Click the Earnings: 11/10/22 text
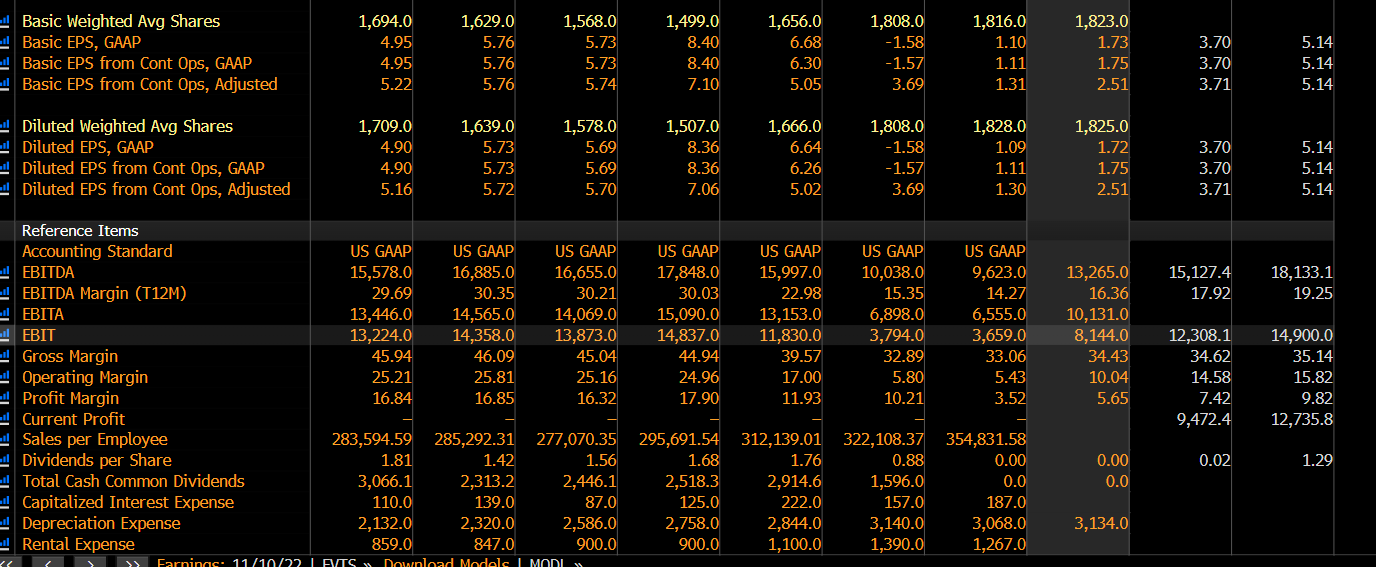The width and height of the screenshot is (1376, 567). pos(229,563)
